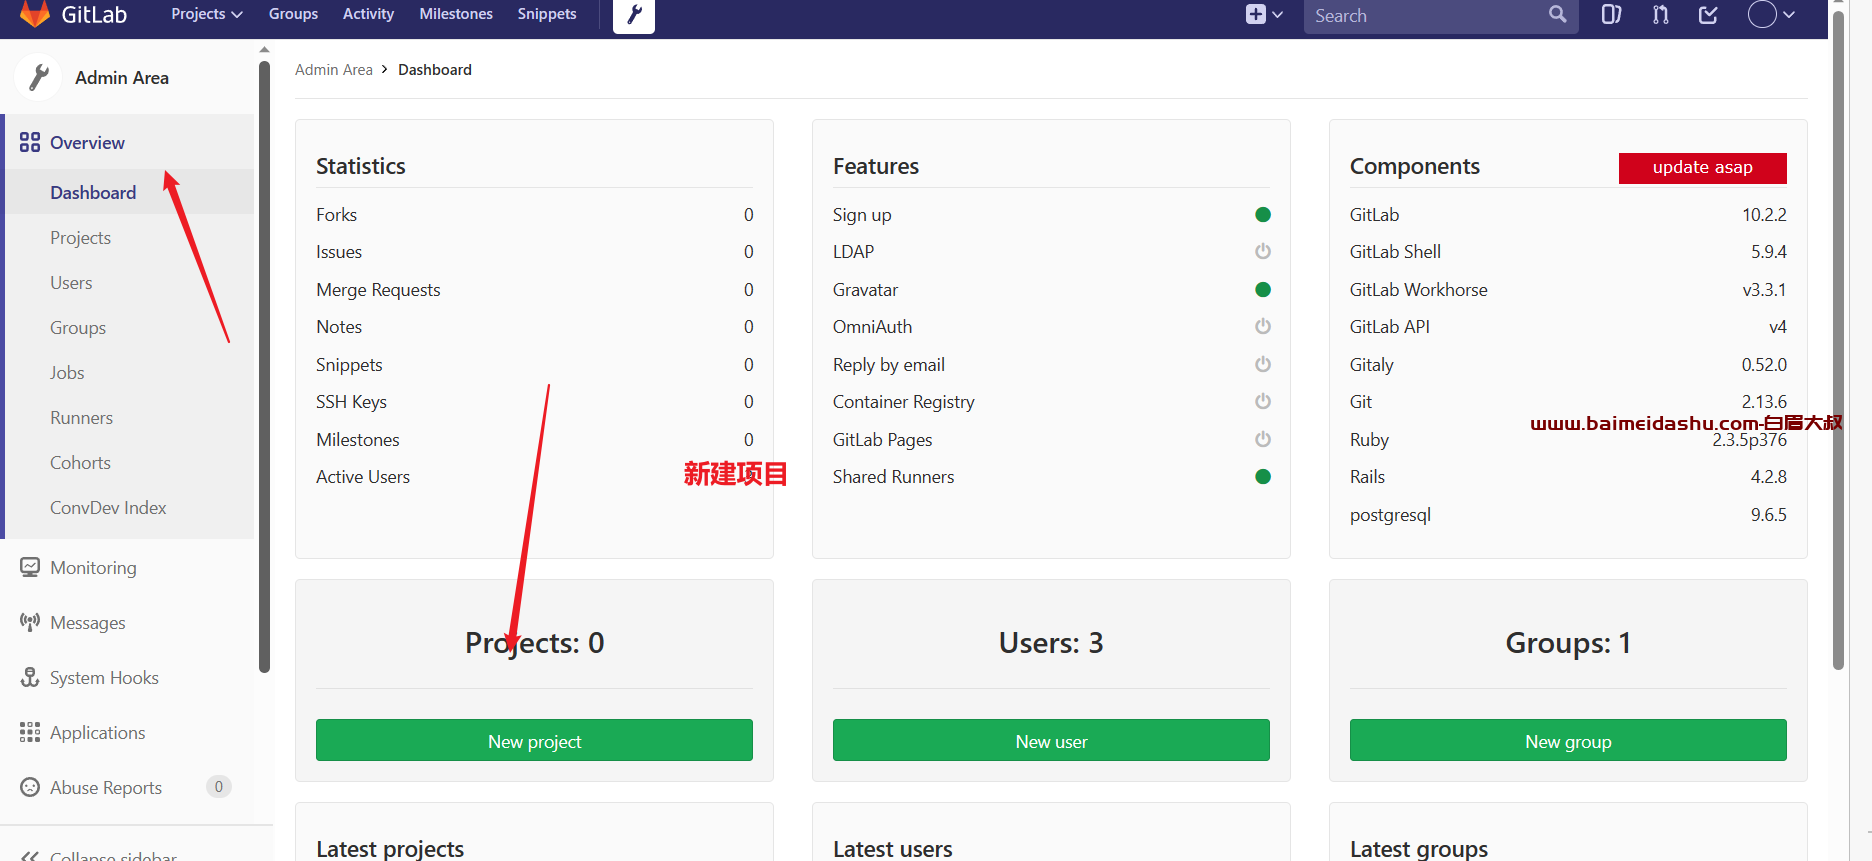Viewport: 1872px width, 861px height.
Task: Open Messages section label
Action: coord(88,622)
